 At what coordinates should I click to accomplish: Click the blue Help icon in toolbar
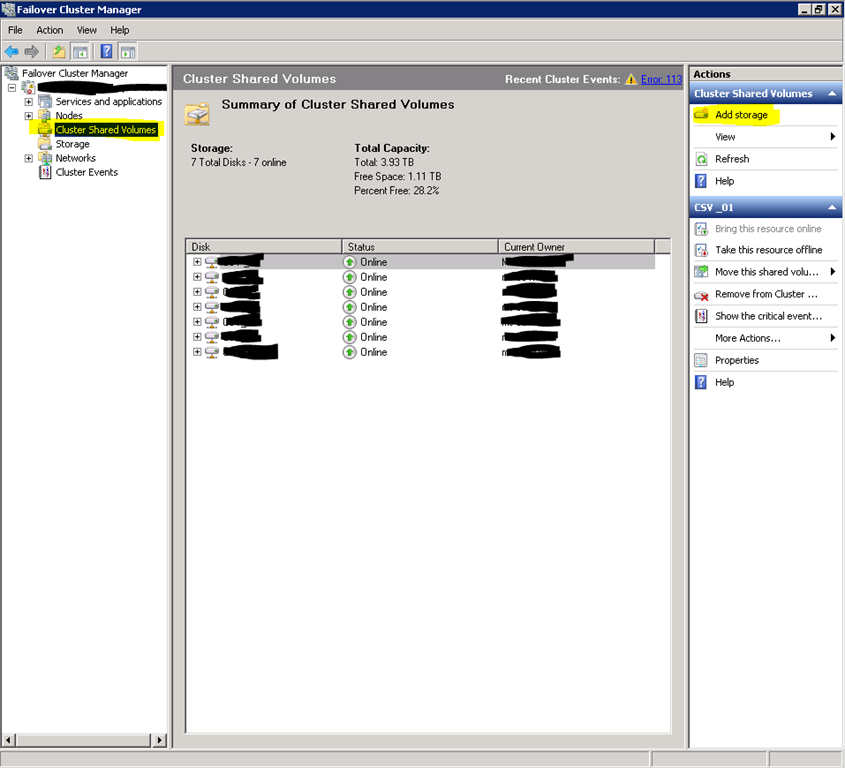point(106,51)
